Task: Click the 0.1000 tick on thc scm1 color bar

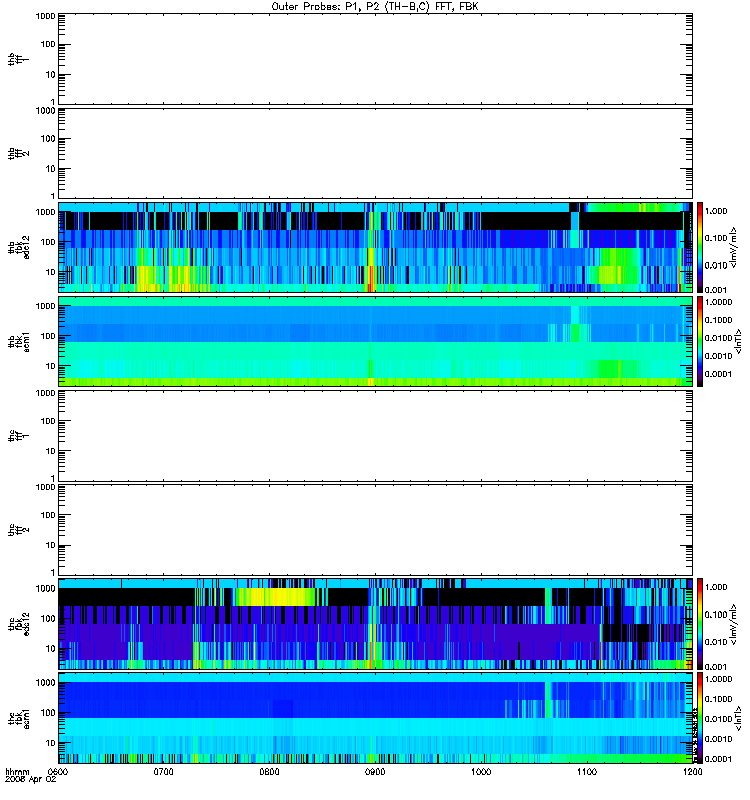Action: pos(718,699)
